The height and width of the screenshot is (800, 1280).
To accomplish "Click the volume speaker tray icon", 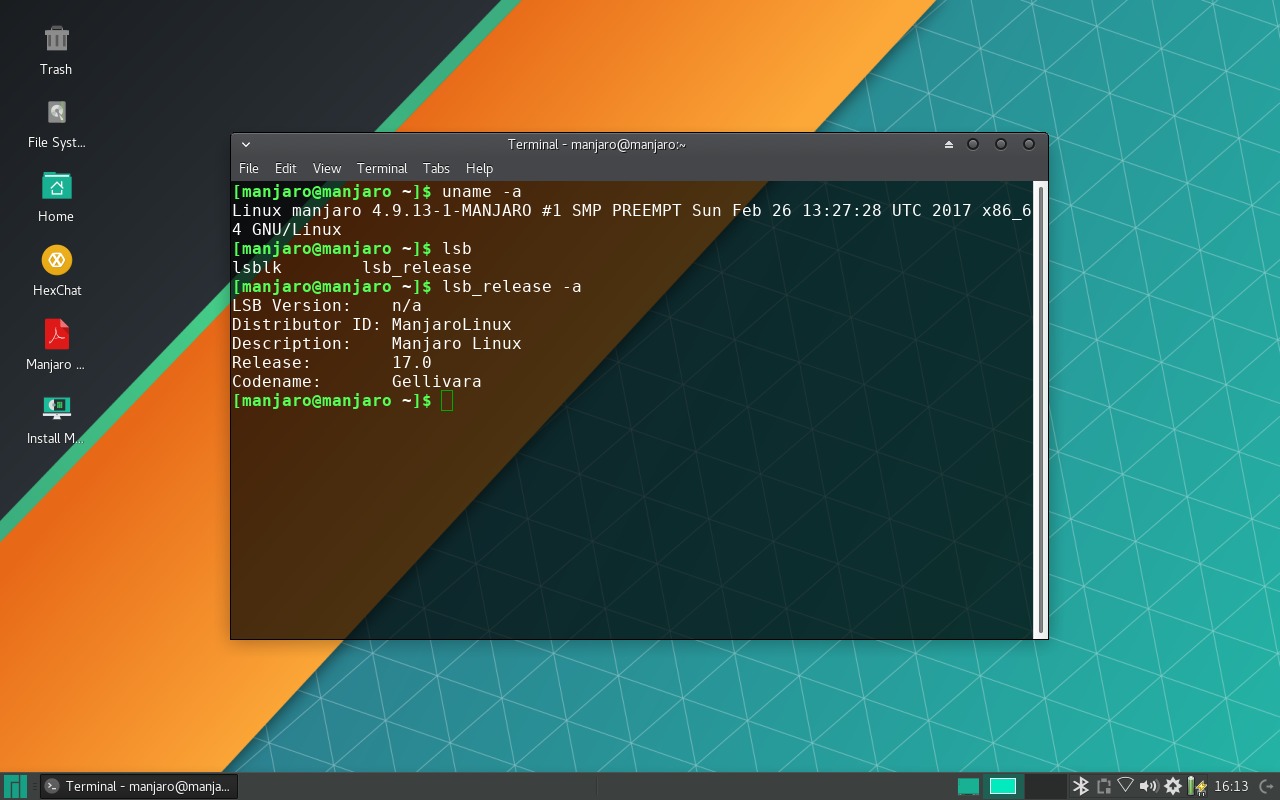I will [1149, 786].
